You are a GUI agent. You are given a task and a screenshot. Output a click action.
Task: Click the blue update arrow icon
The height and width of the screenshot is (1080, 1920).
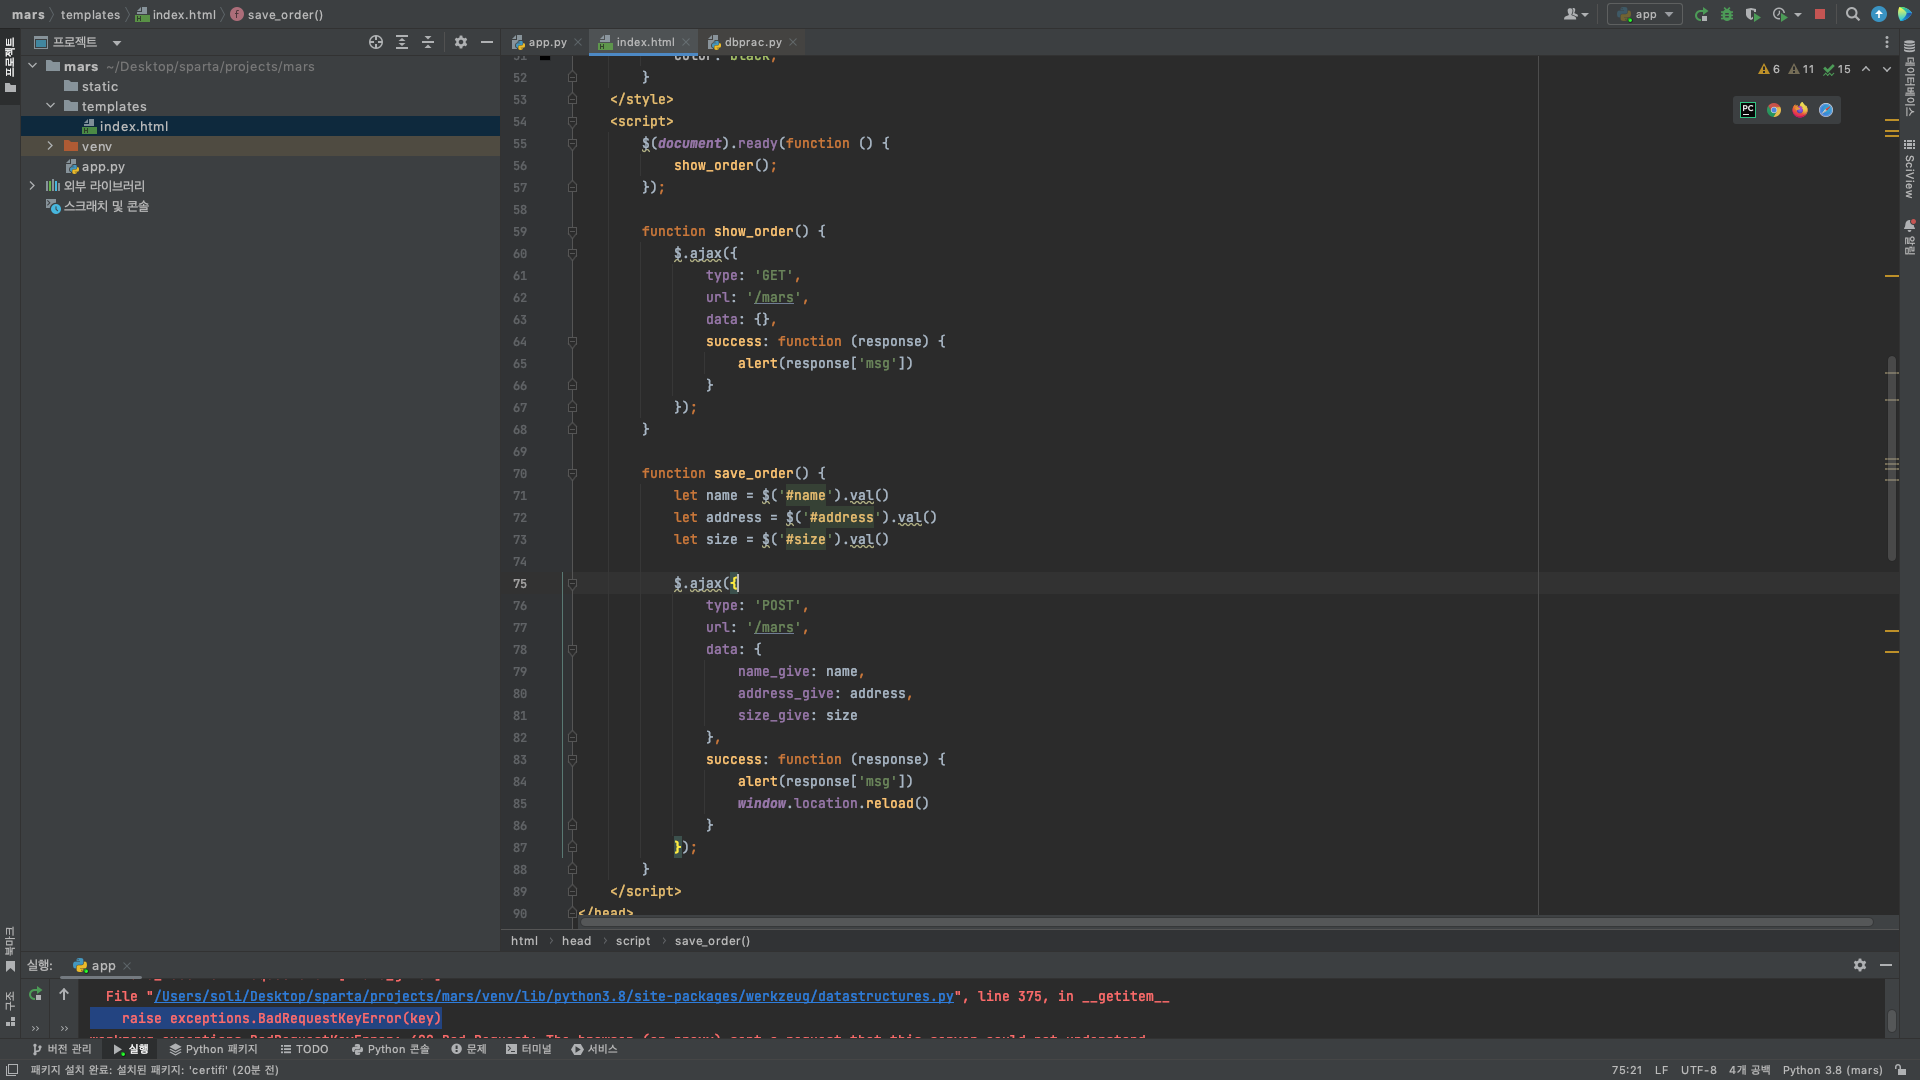(x=1879, y=15)
